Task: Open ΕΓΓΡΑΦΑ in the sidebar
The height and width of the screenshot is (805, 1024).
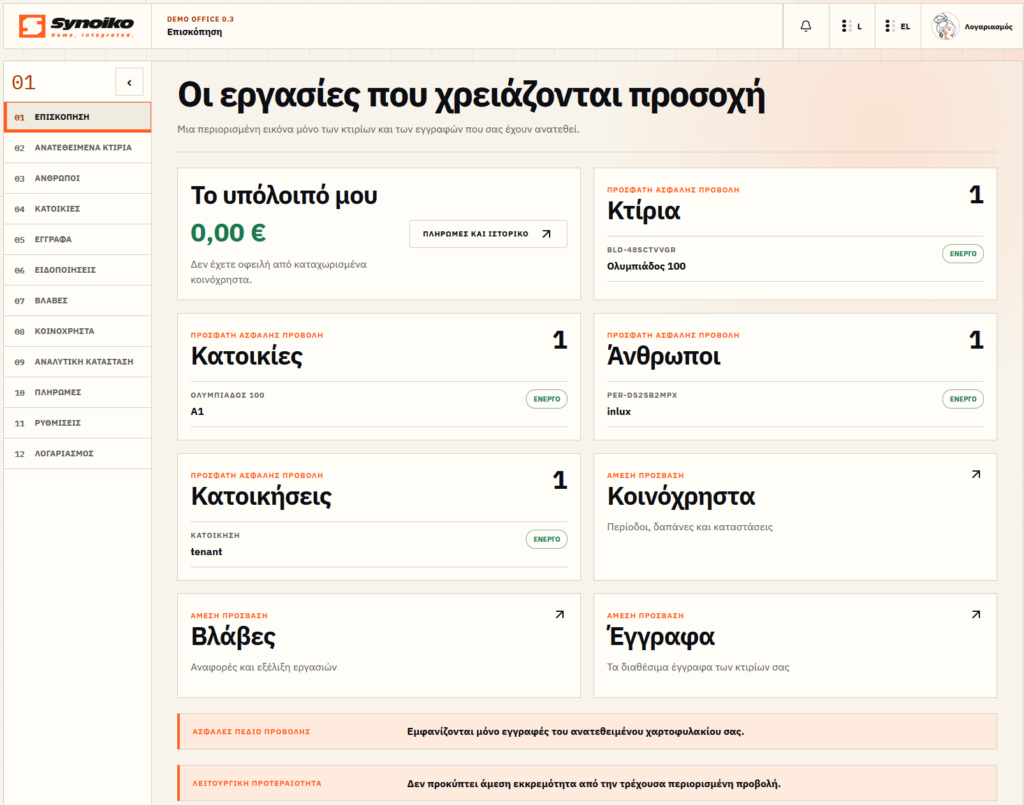Action: tap(78, 240)
